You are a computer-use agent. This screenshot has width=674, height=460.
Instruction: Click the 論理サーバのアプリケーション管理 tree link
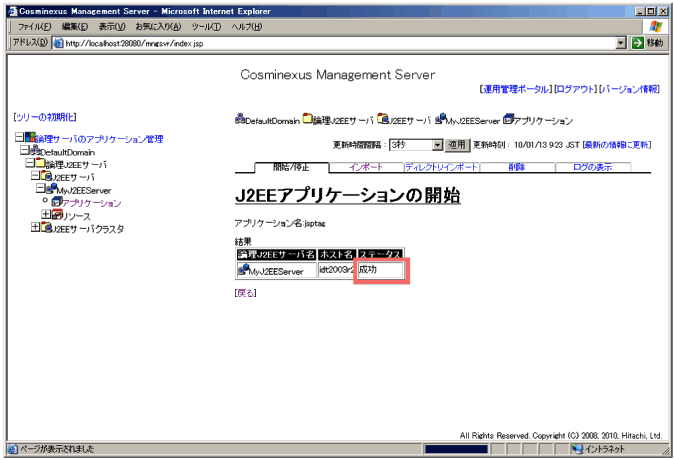coord(99,139)
